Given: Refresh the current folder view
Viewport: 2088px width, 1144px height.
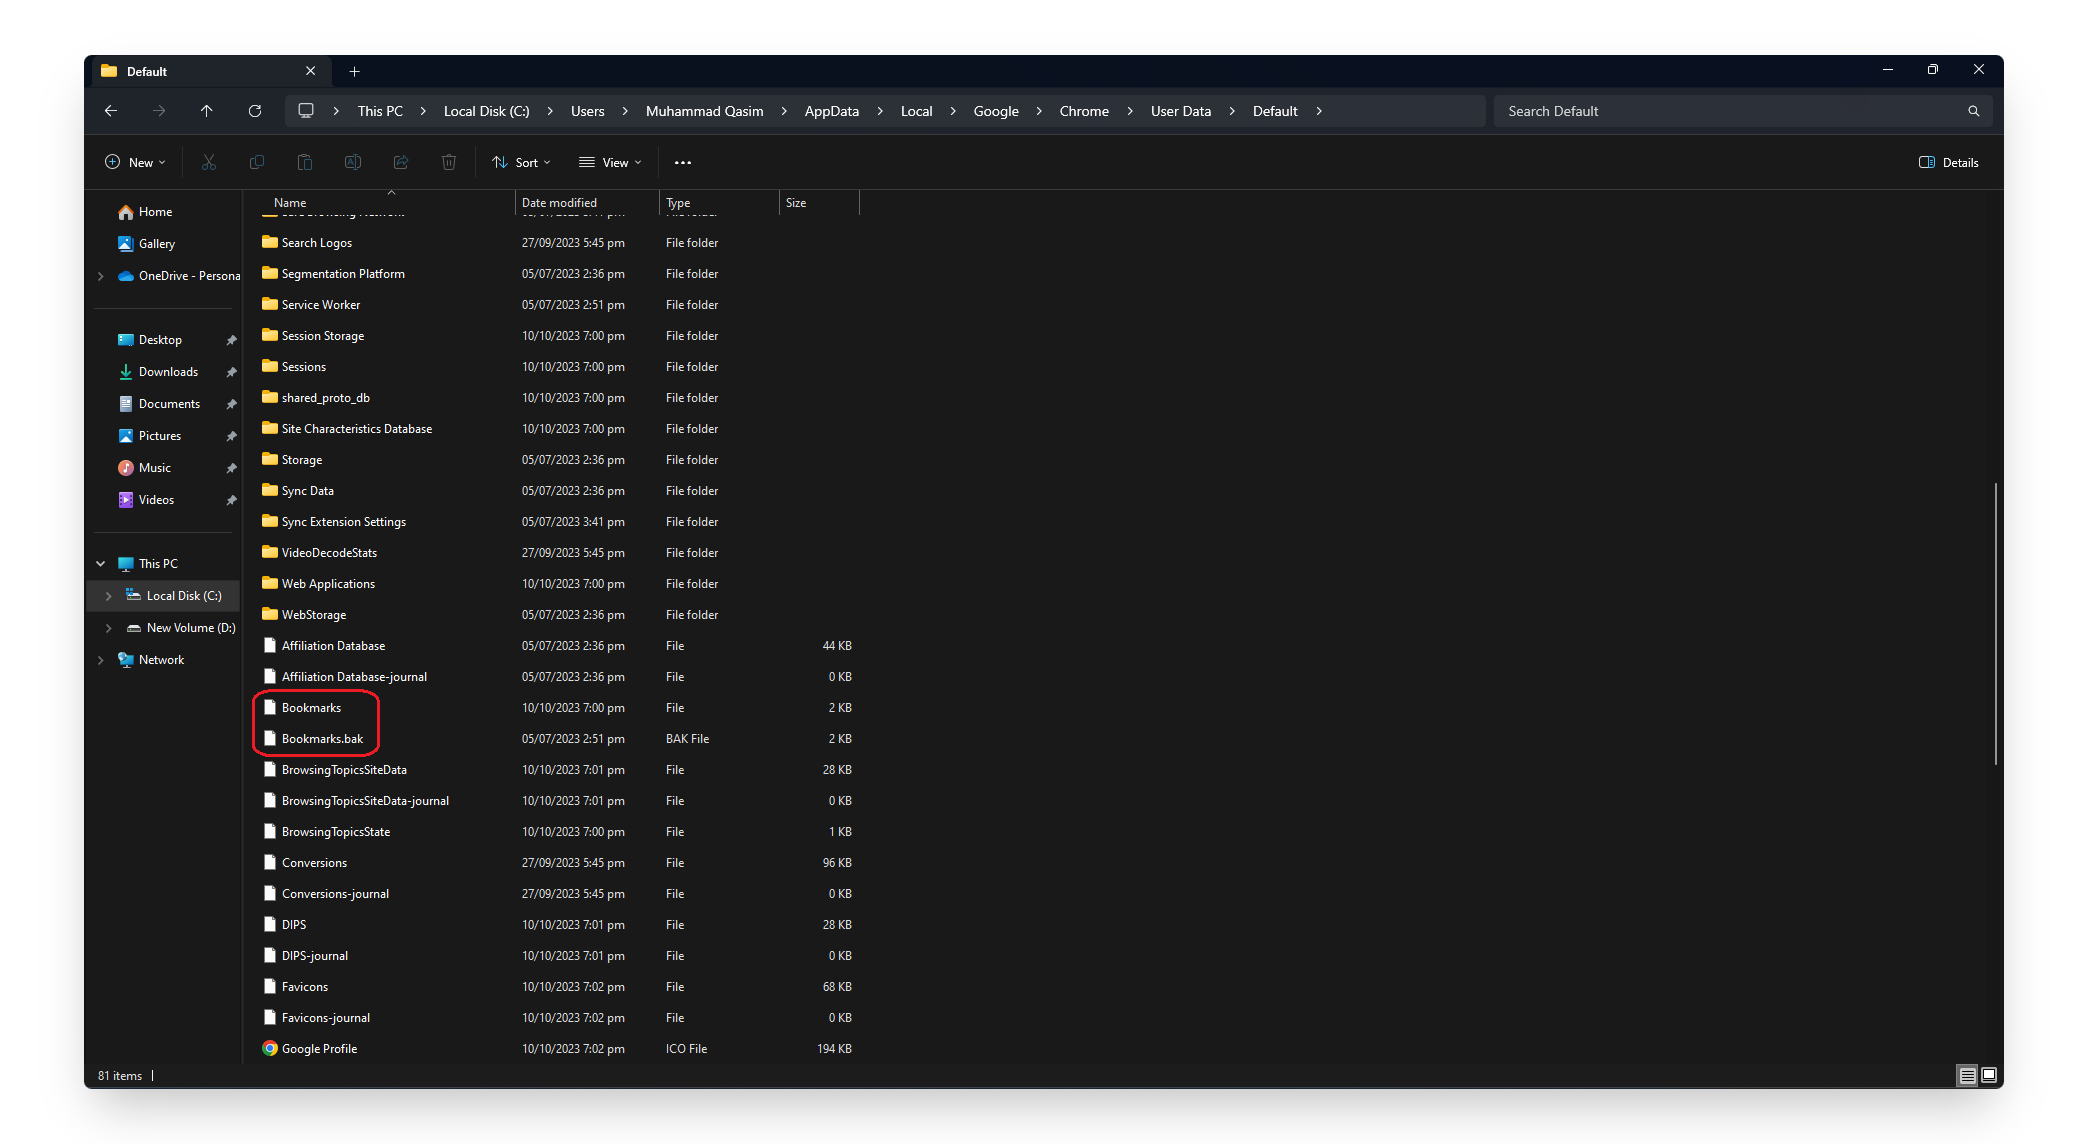Looking at the screenshot, I should point(255,111).
